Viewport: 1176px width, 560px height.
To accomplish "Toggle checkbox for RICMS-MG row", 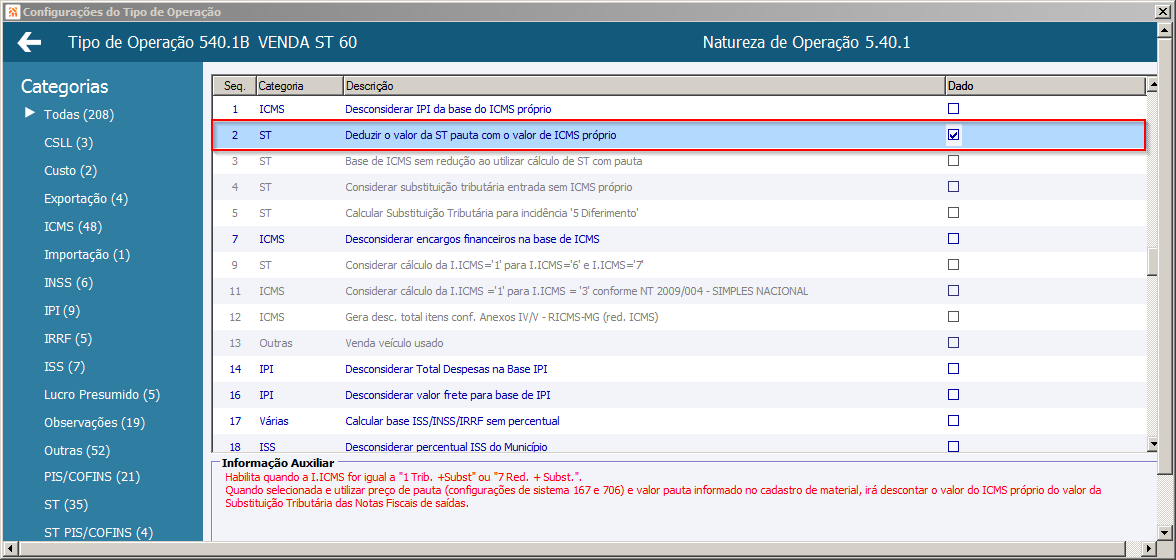I will pos(953,316).
